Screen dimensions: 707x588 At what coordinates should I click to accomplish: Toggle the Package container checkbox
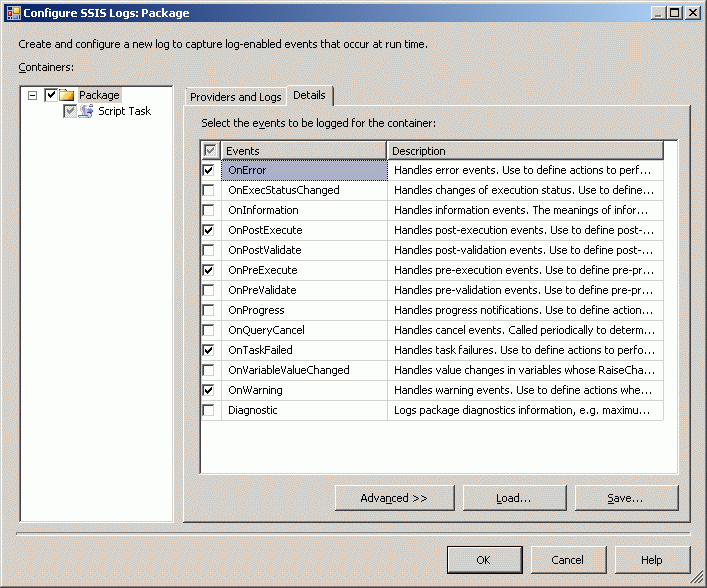tap(50, 95)
